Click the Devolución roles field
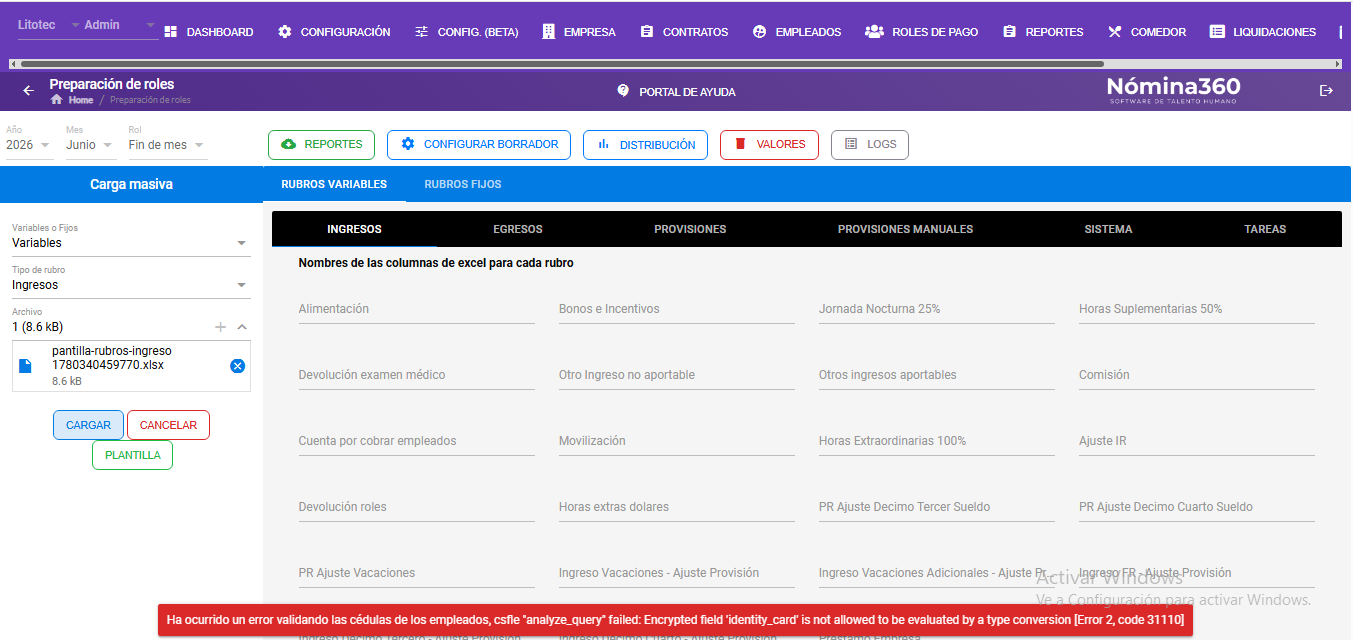This screenshot has height=640, width=1353. (x=416, y=507)
